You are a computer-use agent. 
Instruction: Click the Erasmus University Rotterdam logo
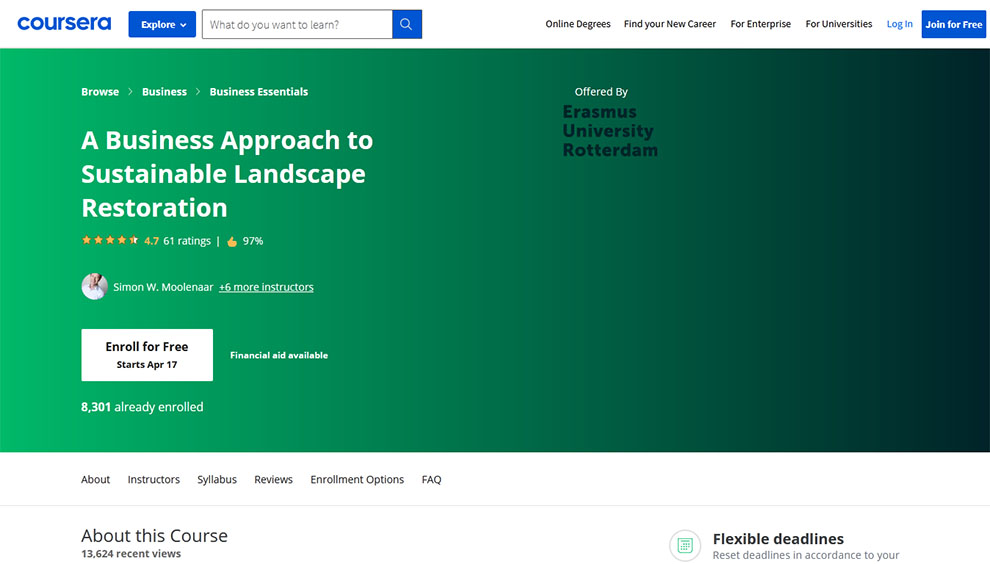[x=610, y=131]
